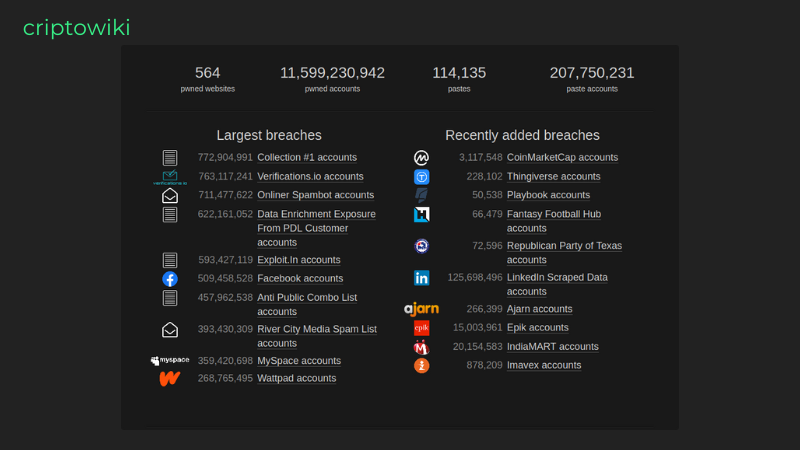Click the CoinMarketCap logo icon

[x=421, y=158]
